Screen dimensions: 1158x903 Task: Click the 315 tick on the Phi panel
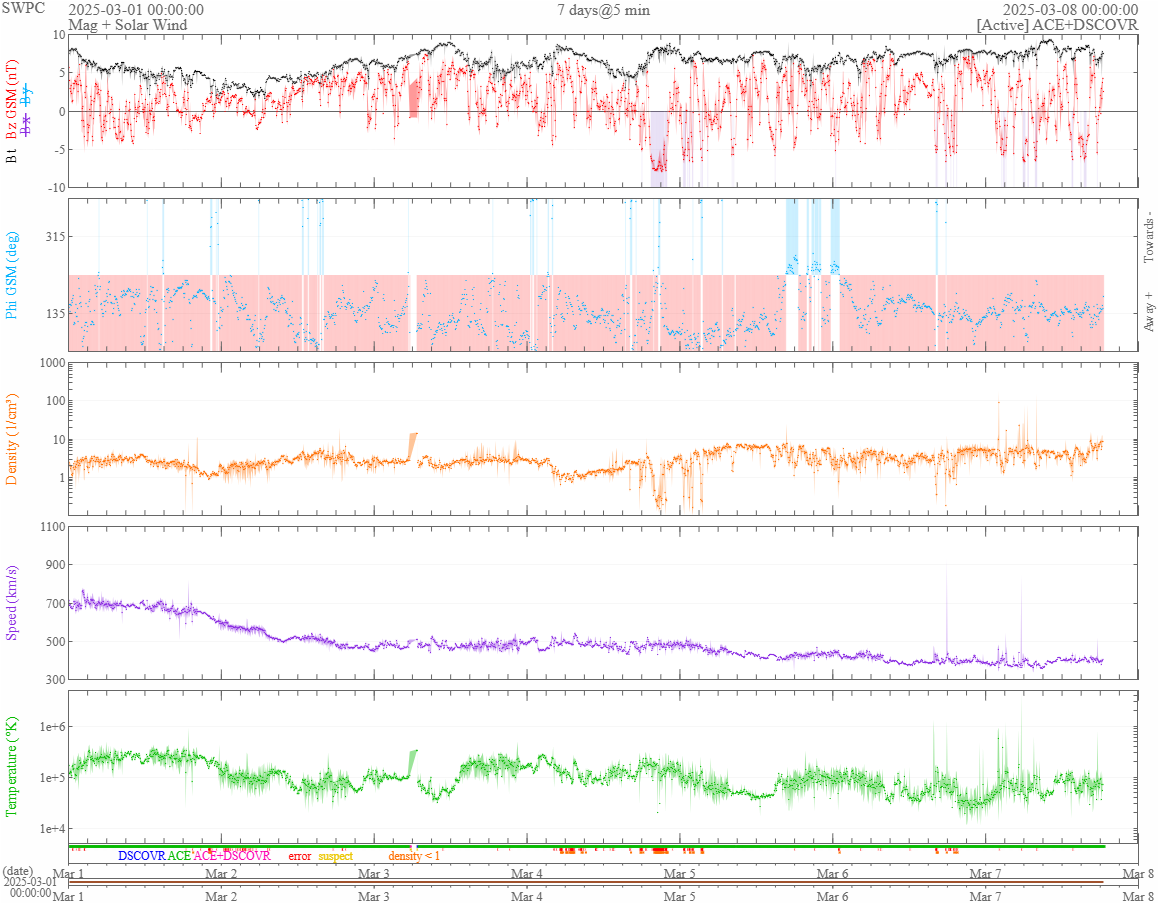pos(55,236)
